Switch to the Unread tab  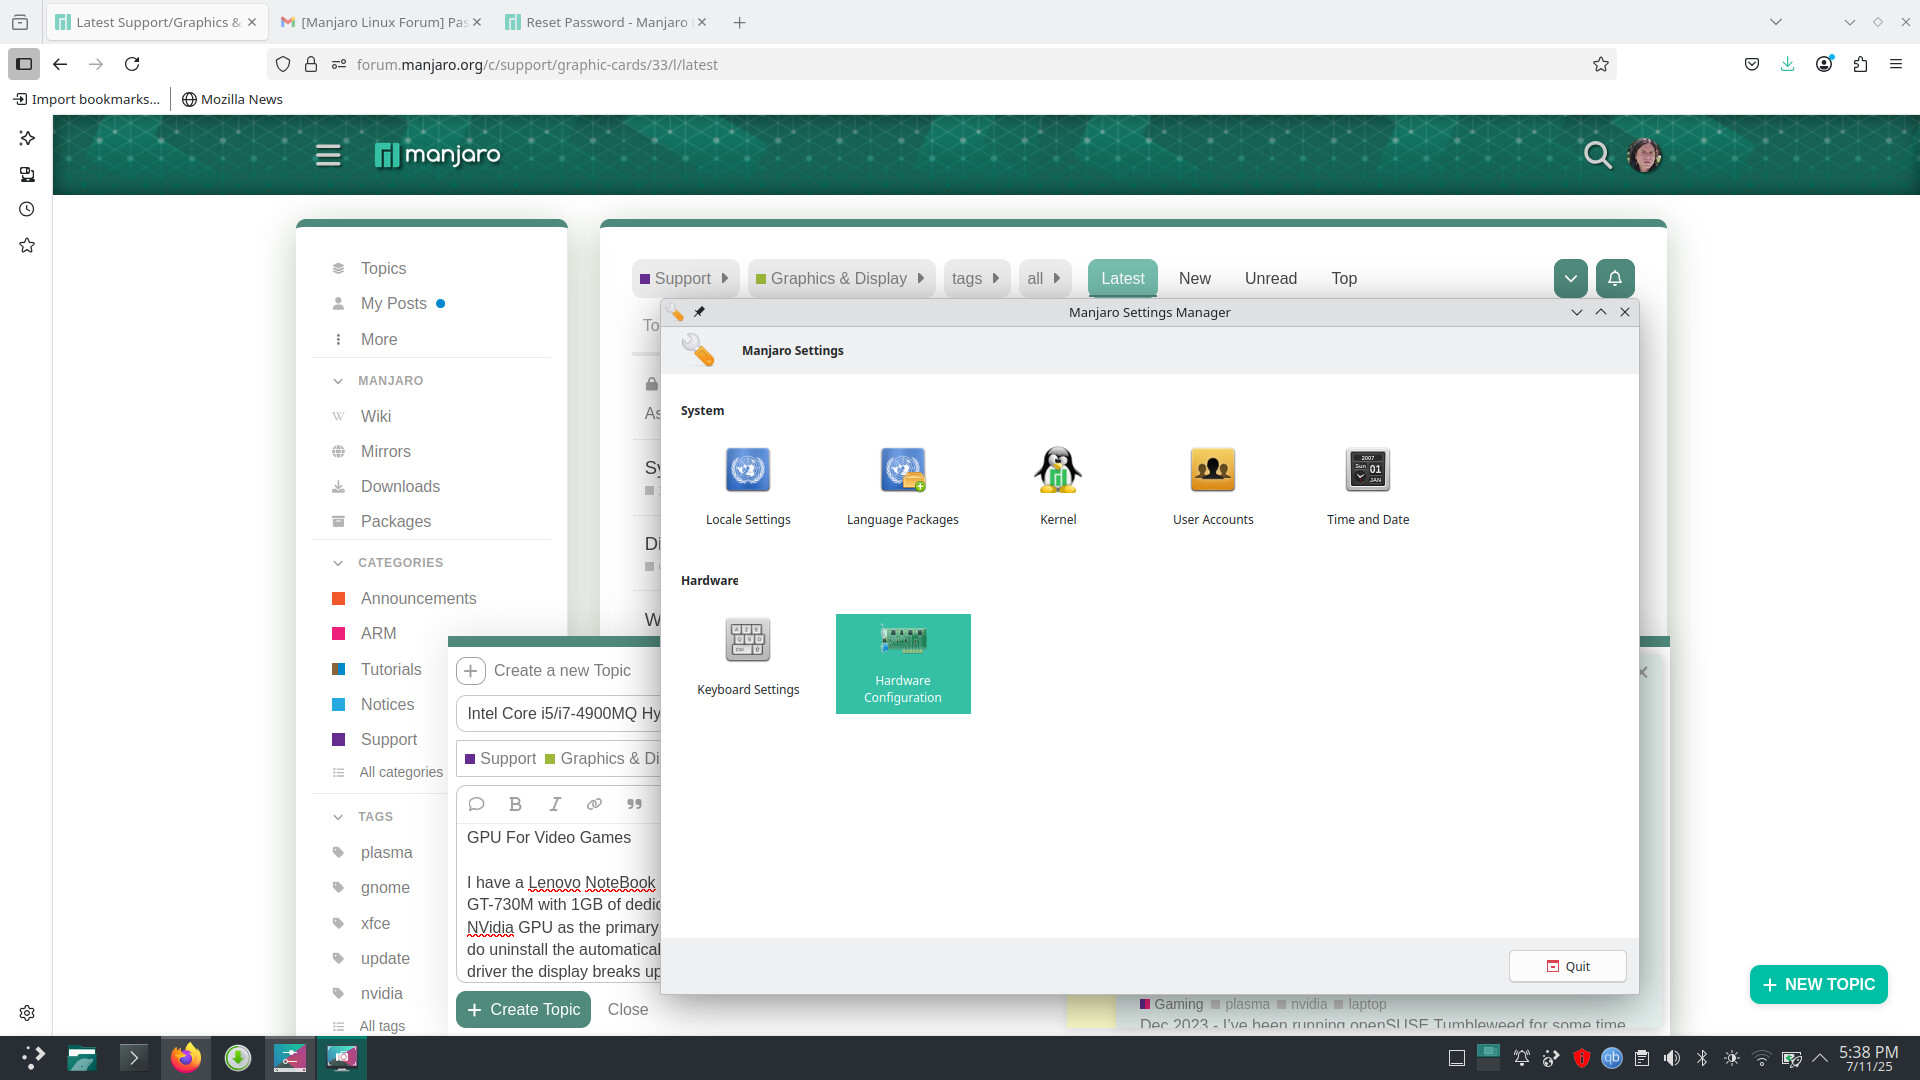click(x=1270, y=278)
